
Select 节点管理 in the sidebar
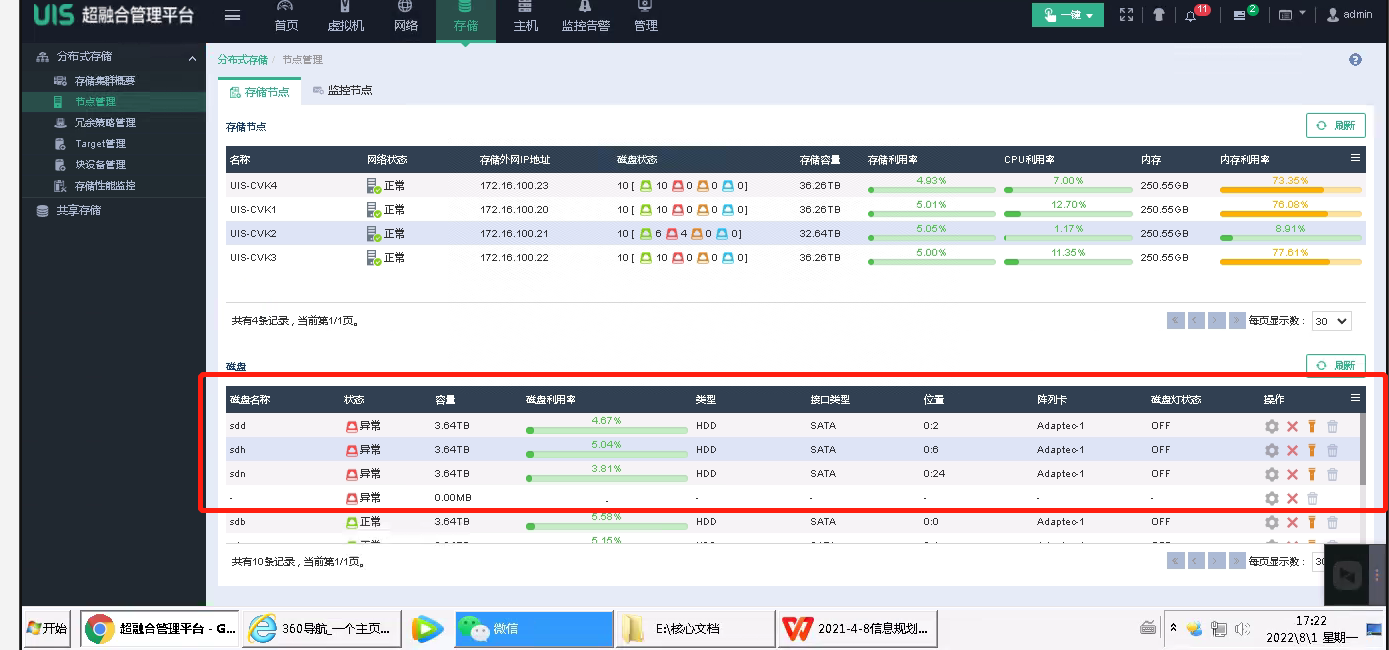pyautogui.click(x=95, y=102)
